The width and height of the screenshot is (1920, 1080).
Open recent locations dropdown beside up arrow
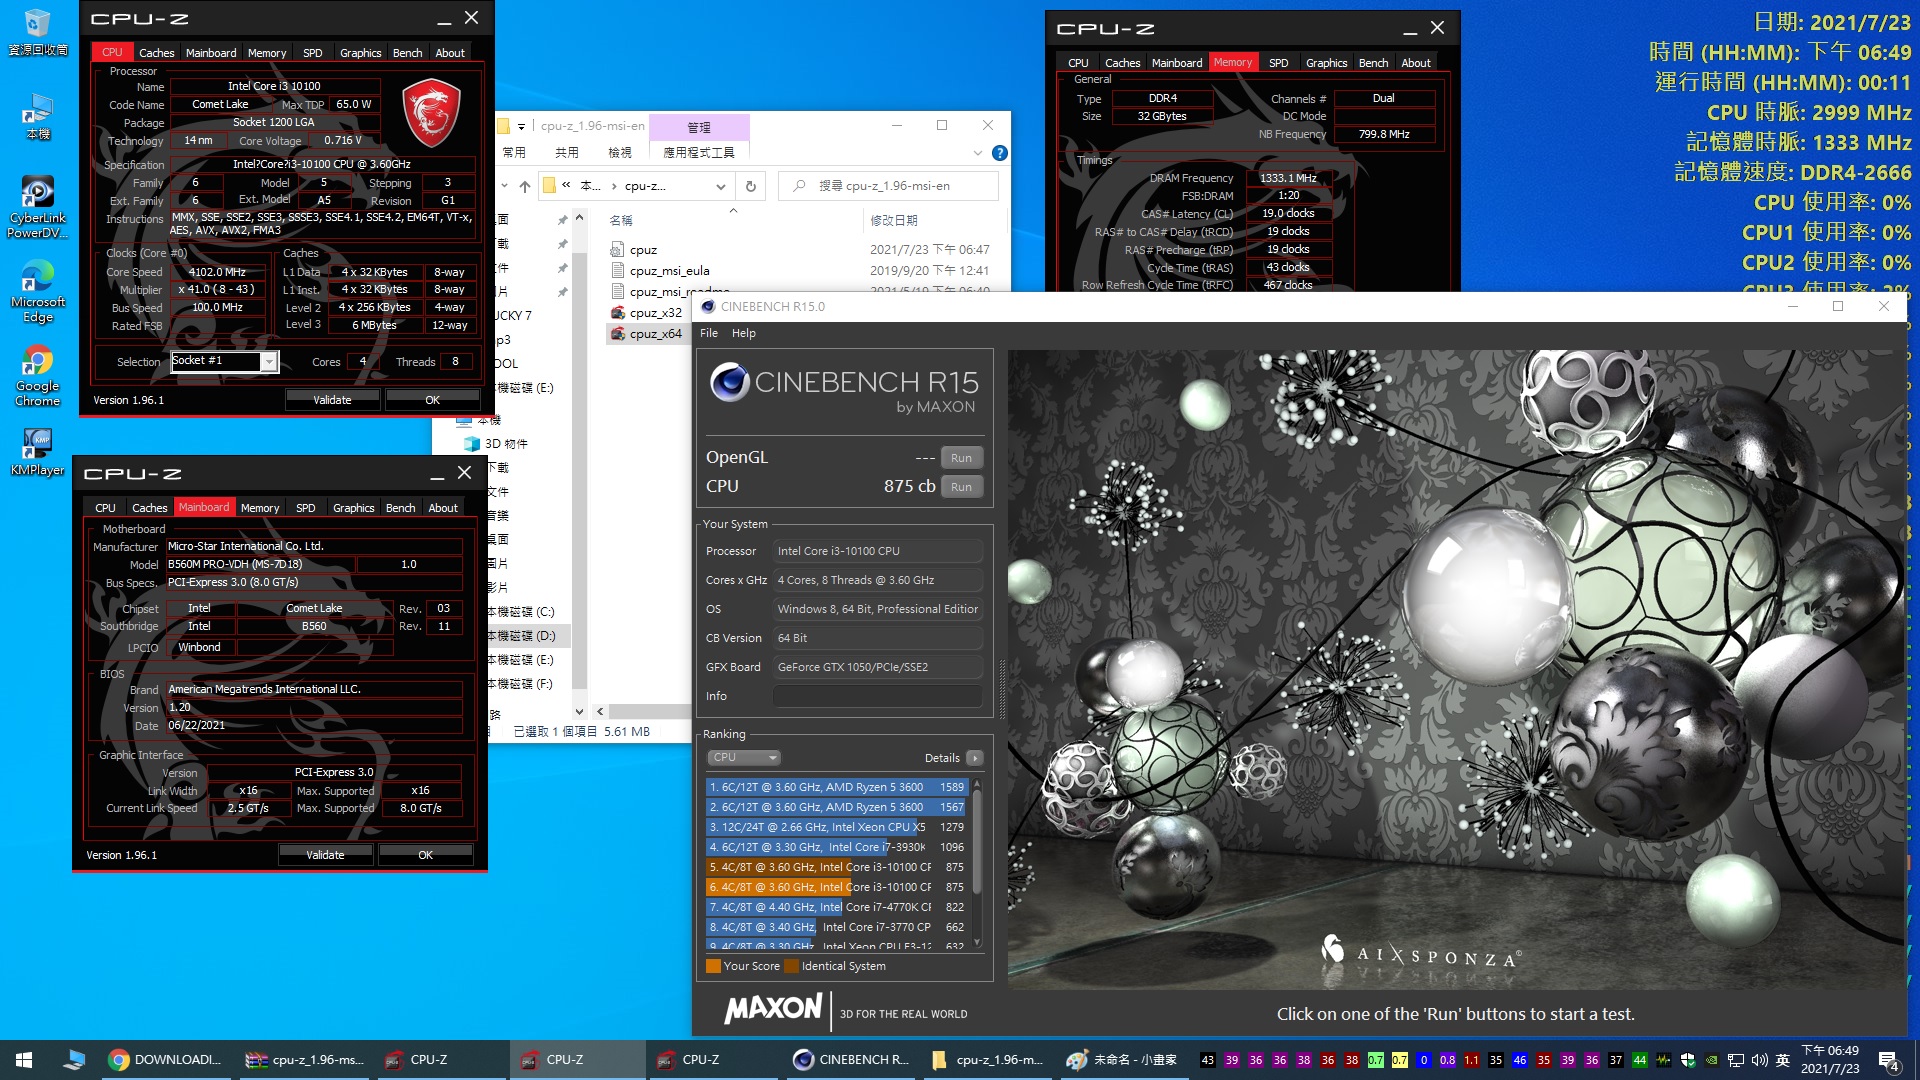[503, 186]
